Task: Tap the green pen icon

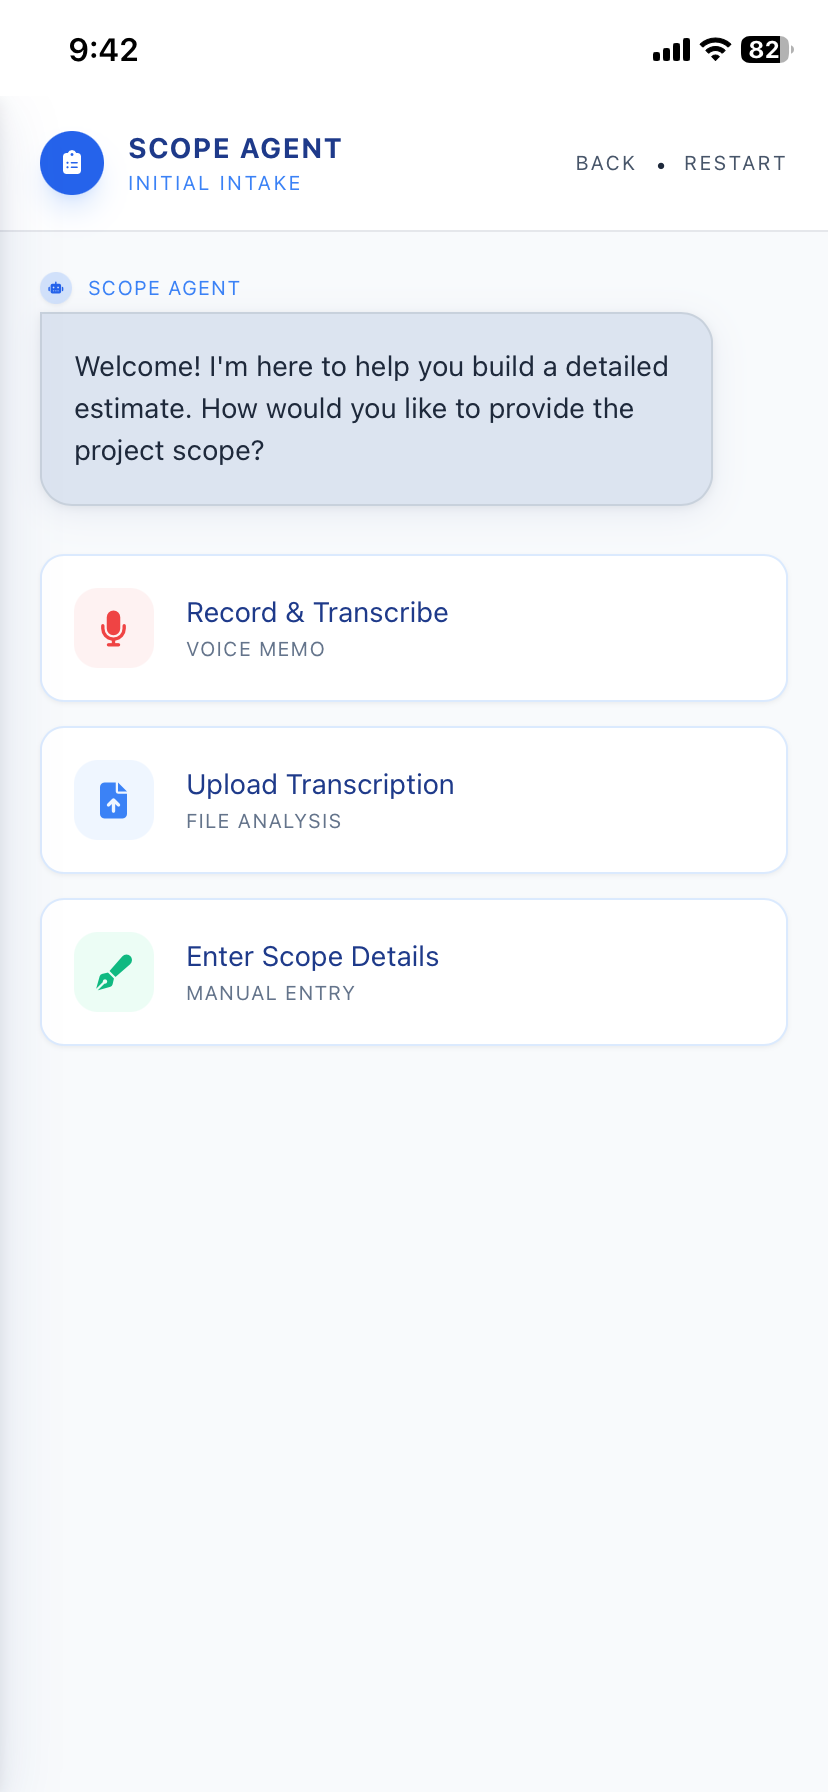Action: tap(114, 972)
